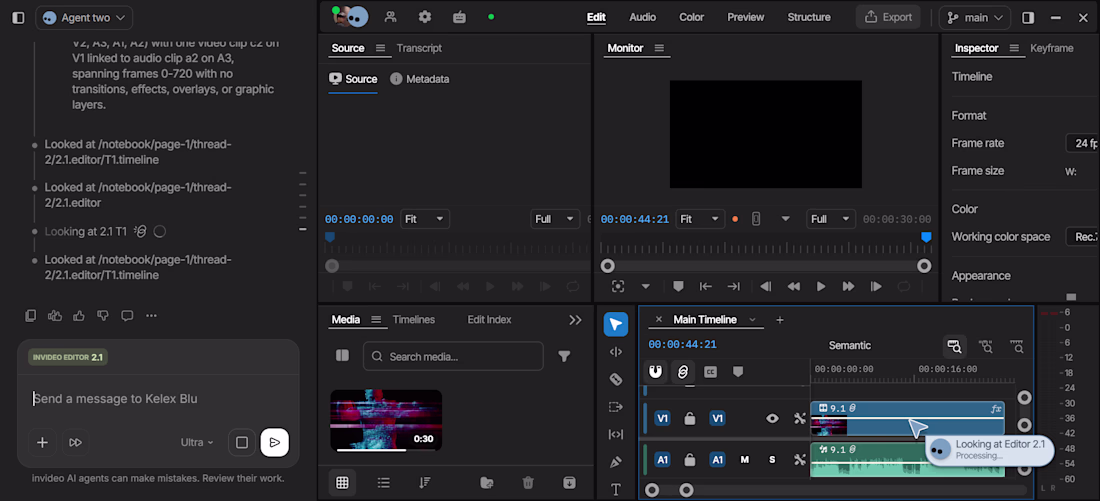Select the text tool
1100x501 pixels.
click(x=616, y=489)
